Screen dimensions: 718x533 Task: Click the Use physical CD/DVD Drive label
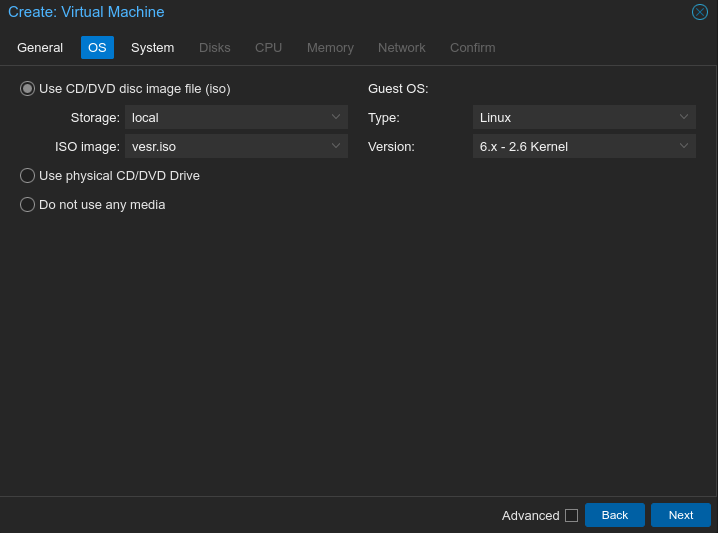(x=119, y=176)
